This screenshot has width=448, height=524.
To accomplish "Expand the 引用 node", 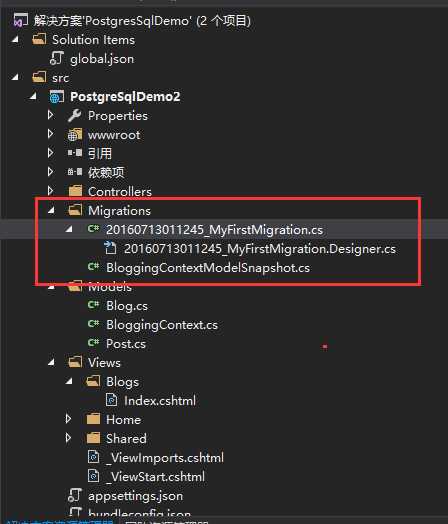I will [51, 153].
